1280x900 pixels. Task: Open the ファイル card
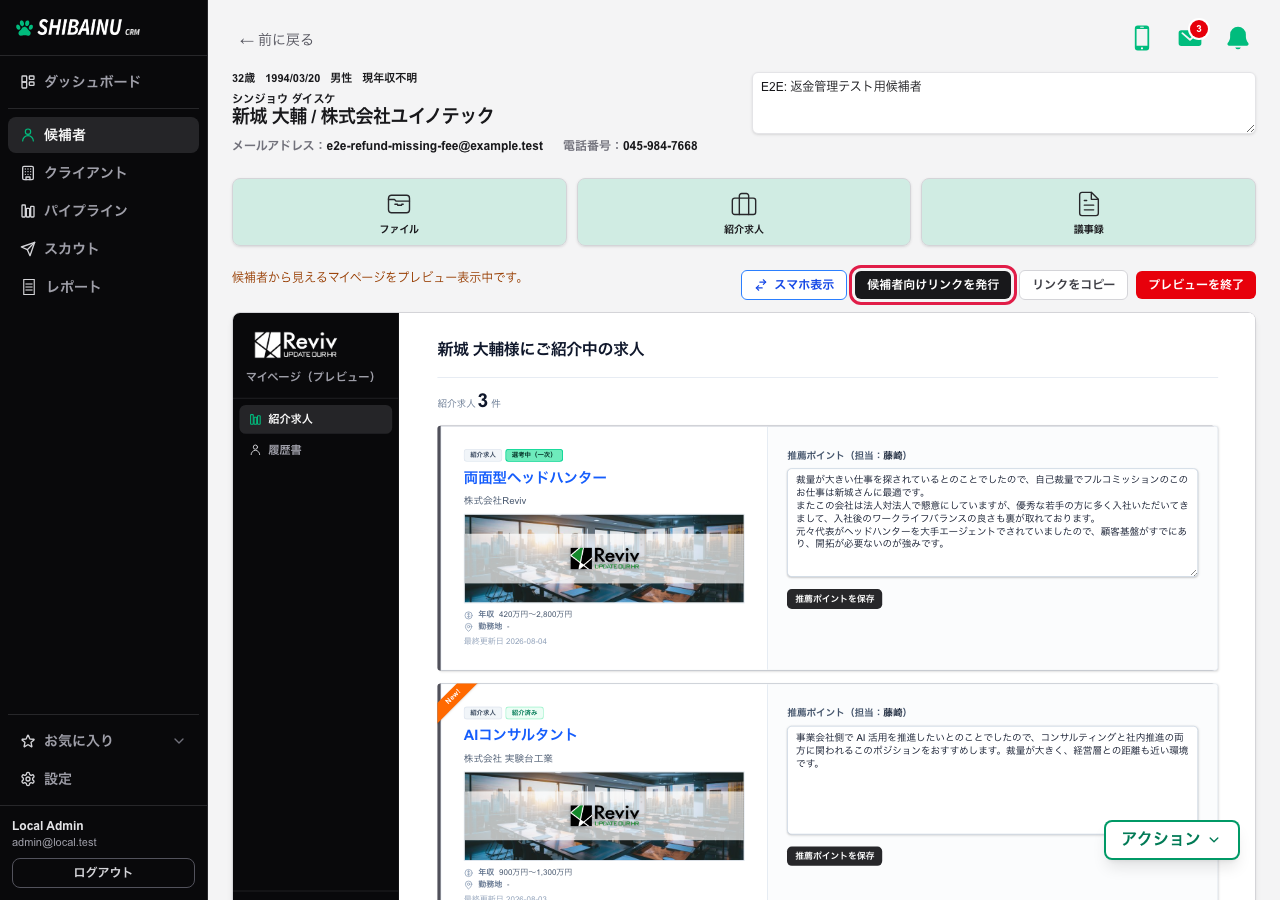tap(399, 212)
